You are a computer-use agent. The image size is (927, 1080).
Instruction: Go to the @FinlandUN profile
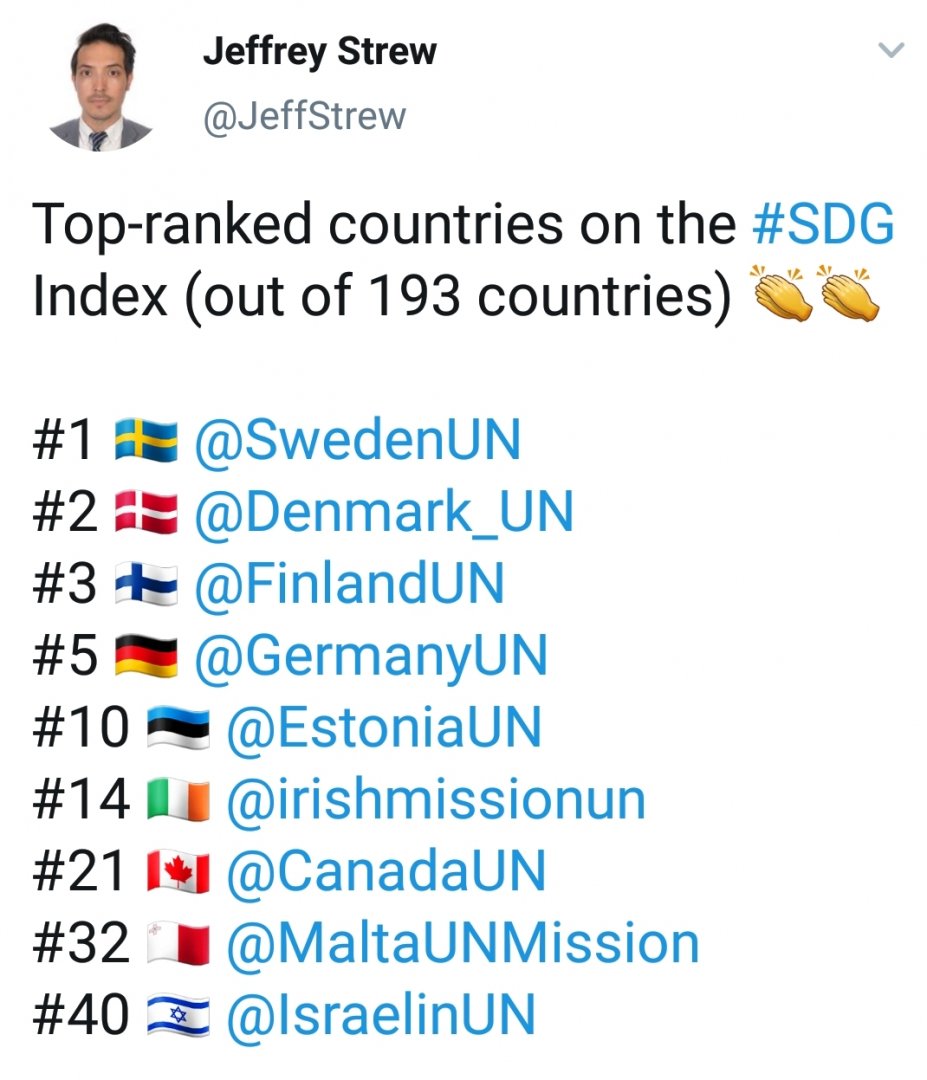tap(349, 585)
